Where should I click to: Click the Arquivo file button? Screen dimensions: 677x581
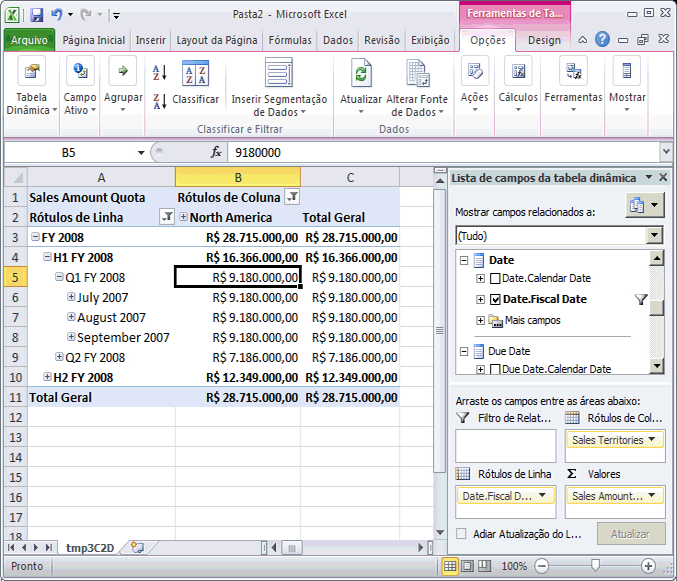[x=29, y=40]
